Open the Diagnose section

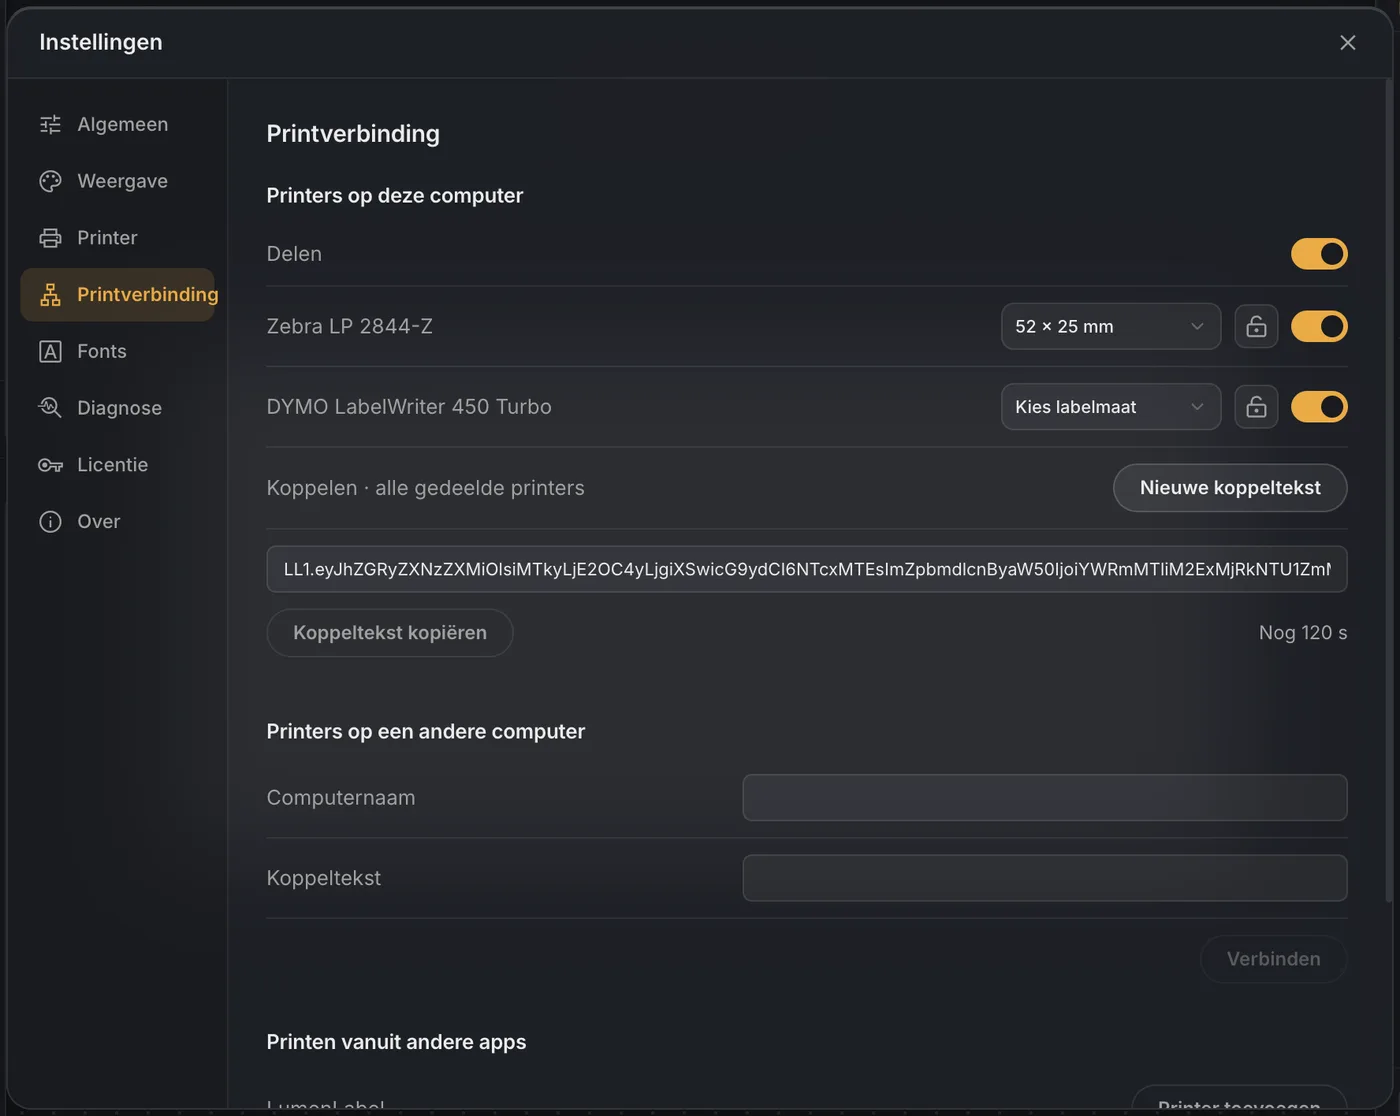pos(118,408)
